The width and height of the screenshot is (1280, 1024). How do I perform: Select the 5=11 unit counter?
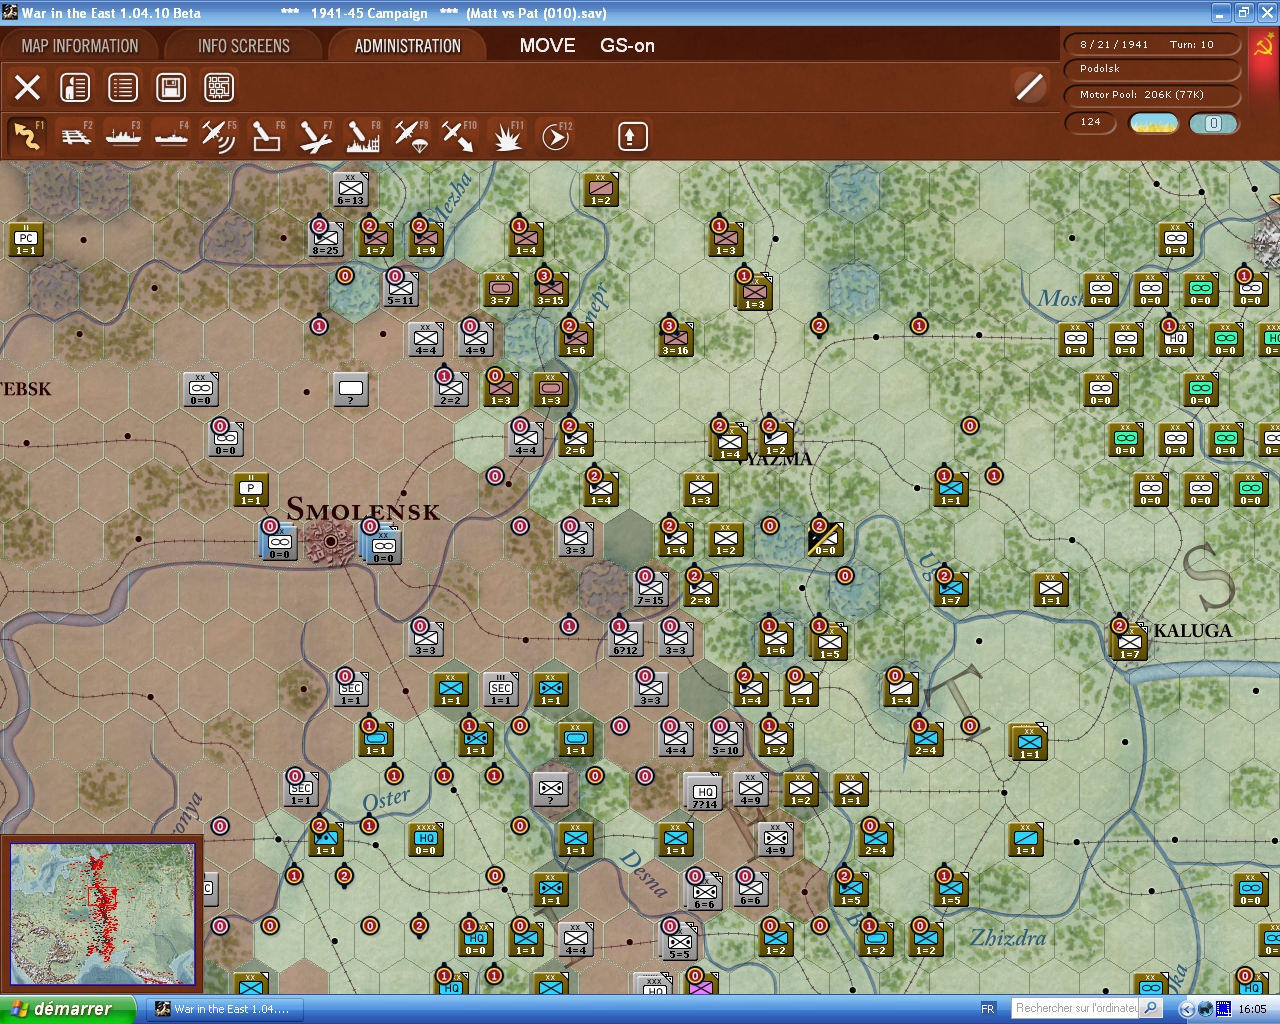click(x=400, y=289)
